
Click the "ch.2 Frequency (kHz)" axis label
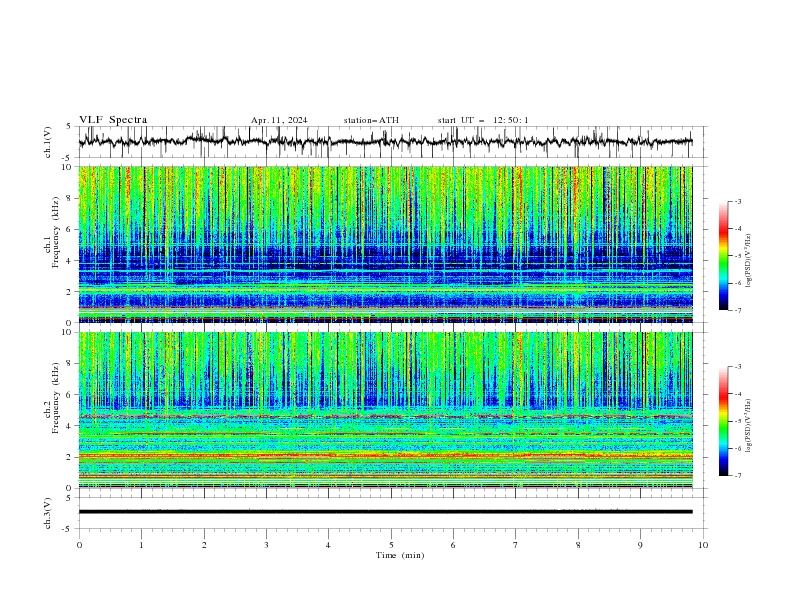coord(52,398)
